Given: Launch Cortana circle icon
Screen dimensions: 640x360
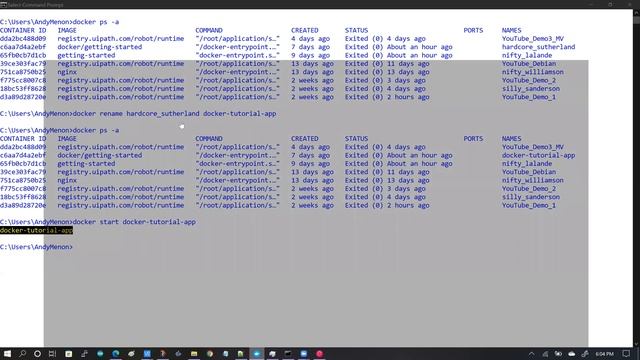Looking at the screenshot, I should click(37, 353).
